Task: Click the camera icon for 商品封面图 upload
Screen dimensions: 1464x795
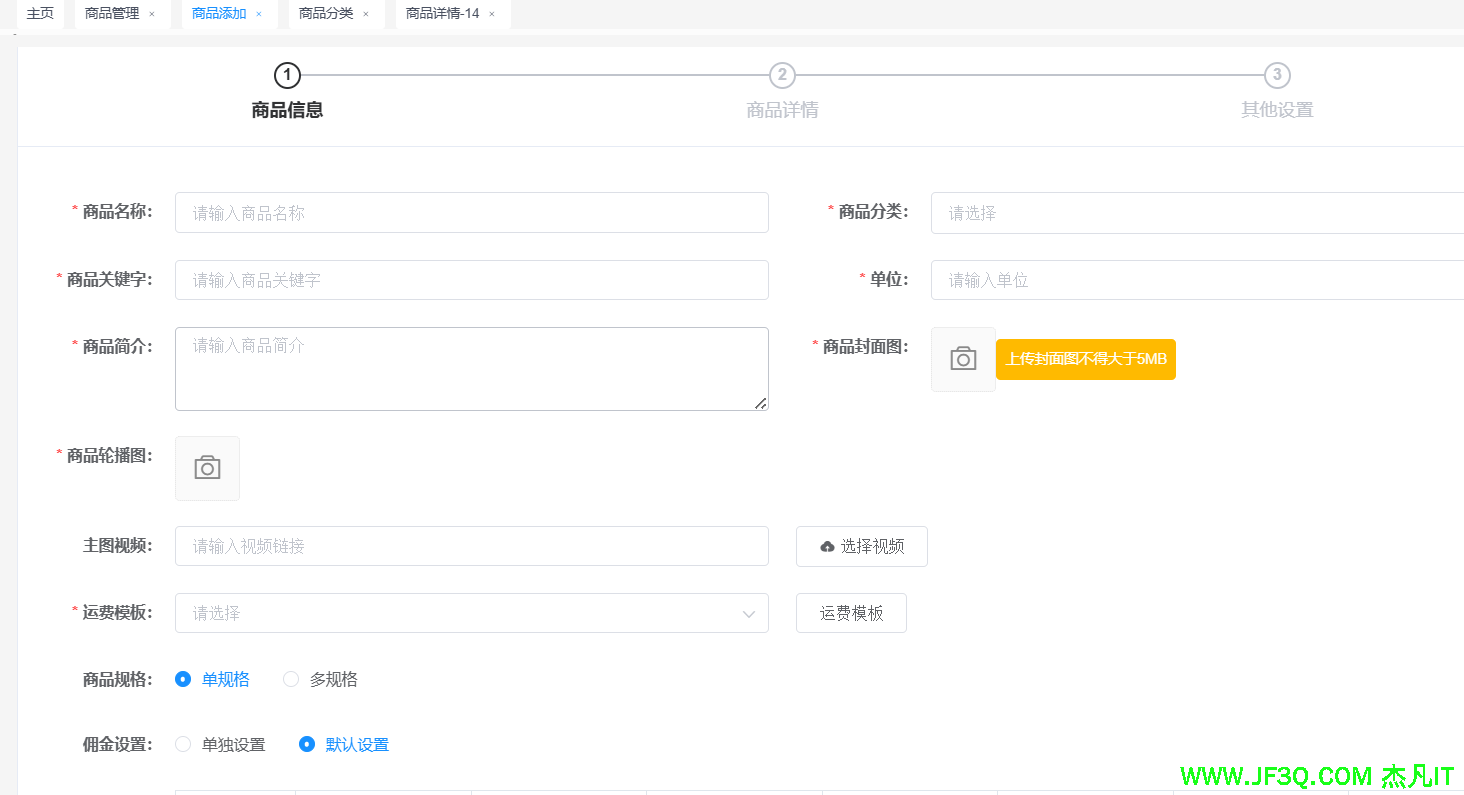Action: coord(963,359)
